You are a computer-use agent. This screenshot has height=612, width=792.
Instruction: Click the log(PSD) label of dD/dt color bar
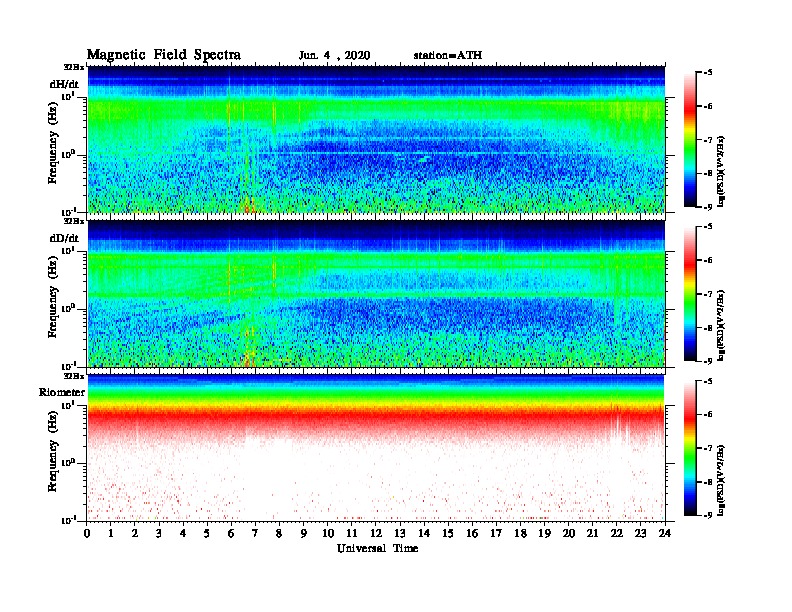pyautogui.click(x=721, y=325)
